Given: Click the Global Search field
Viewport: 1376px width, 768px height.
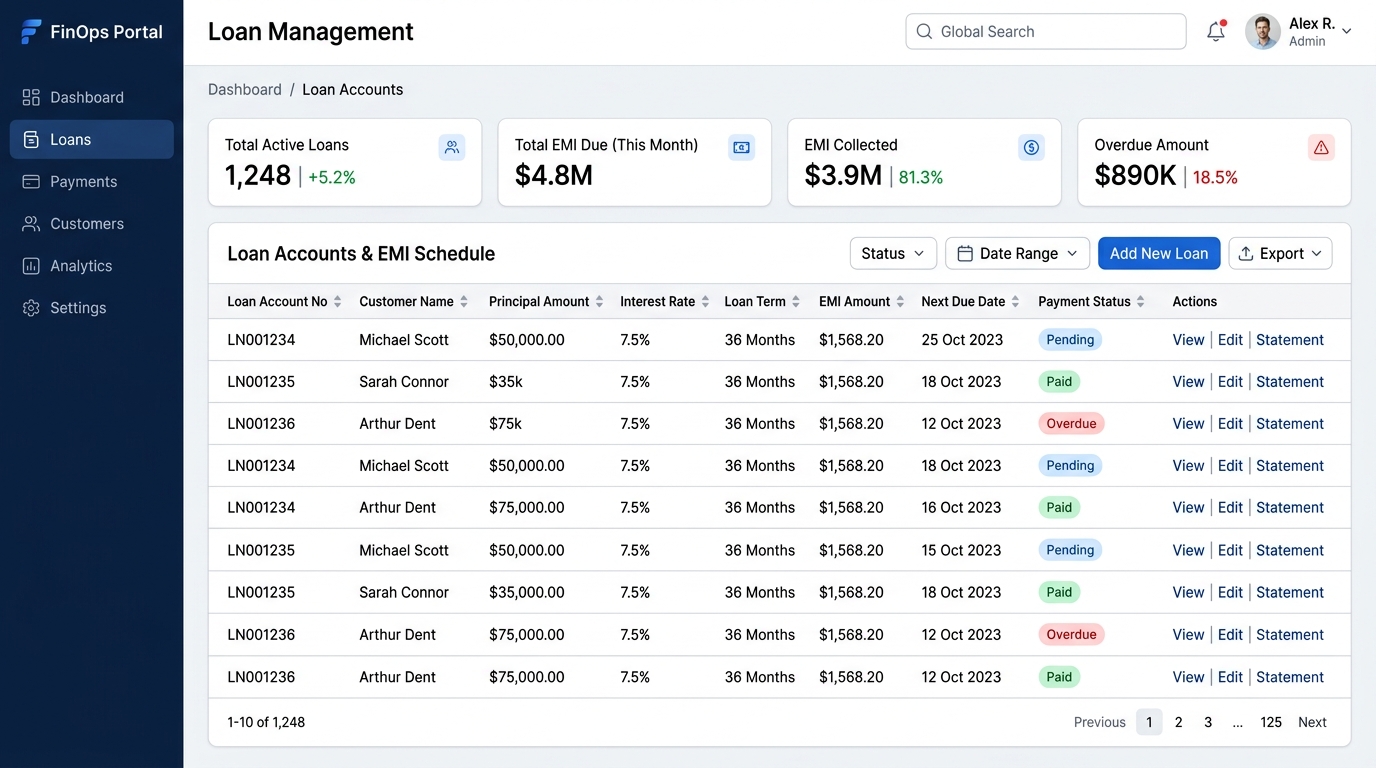Looking at the screenshot, I should [1045, 31].
